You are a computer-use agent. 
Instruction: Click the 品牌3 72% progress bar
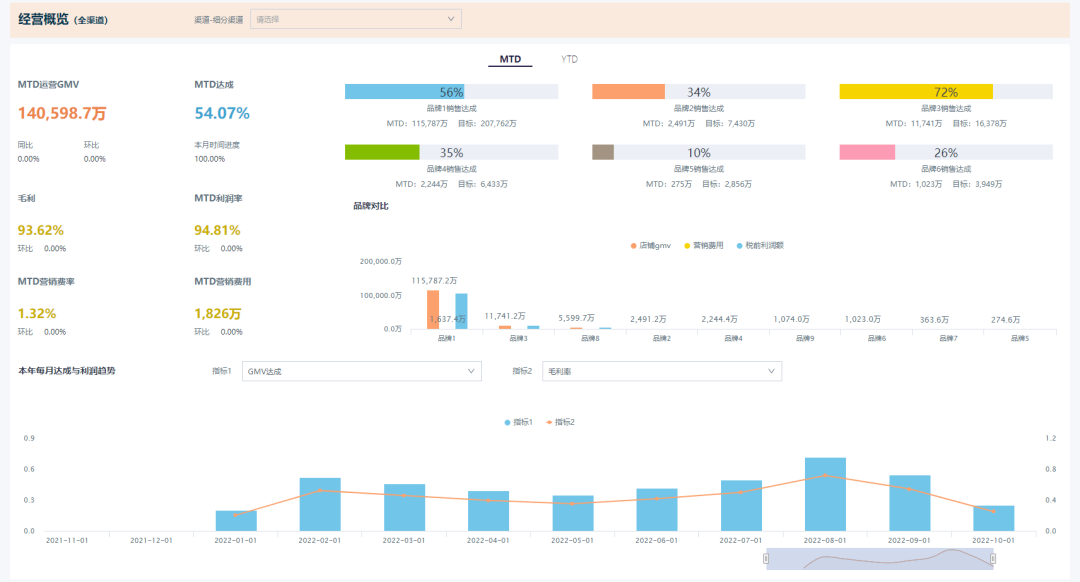tap(946, 92)
